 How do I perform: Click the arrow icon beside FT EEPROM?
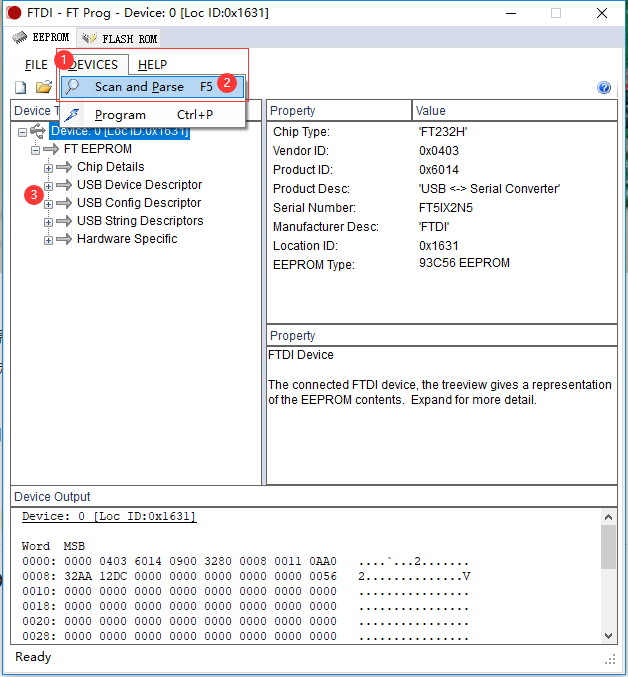pos(51,149)
